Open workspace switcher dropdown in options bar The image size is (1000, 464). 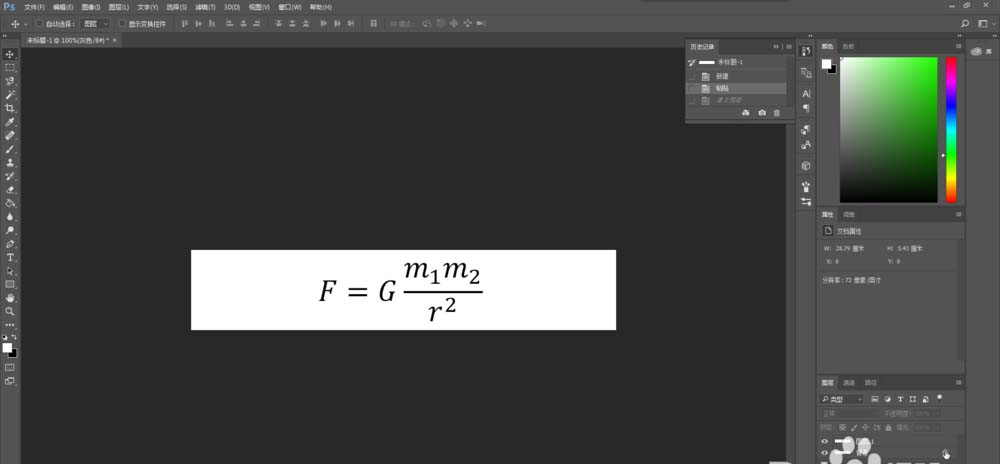[985, 23]
